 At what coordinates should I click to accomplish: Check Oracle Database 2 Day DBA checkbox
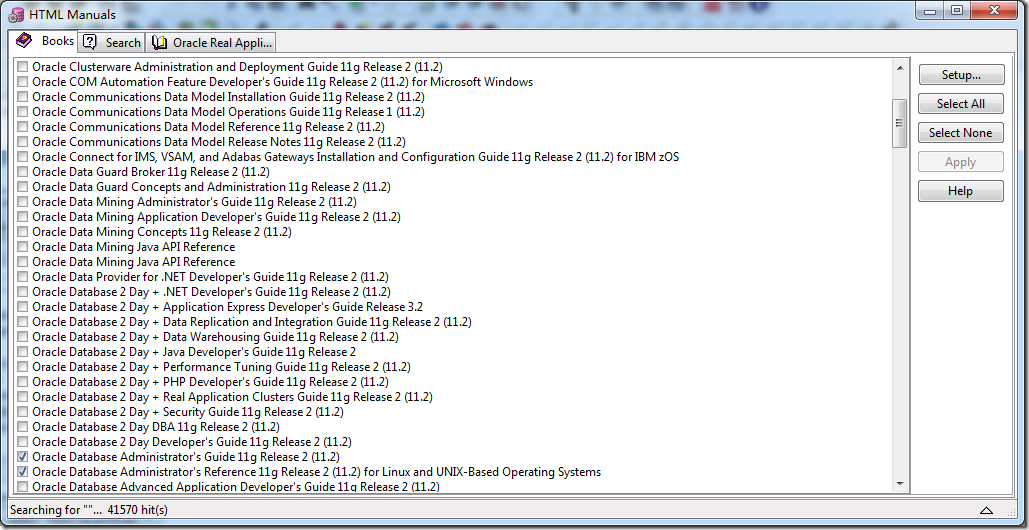coord(23,427)
